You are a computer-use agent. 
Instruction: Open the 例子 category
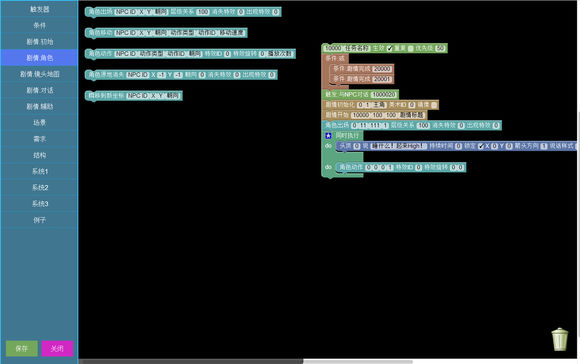[x=39, y=220]
